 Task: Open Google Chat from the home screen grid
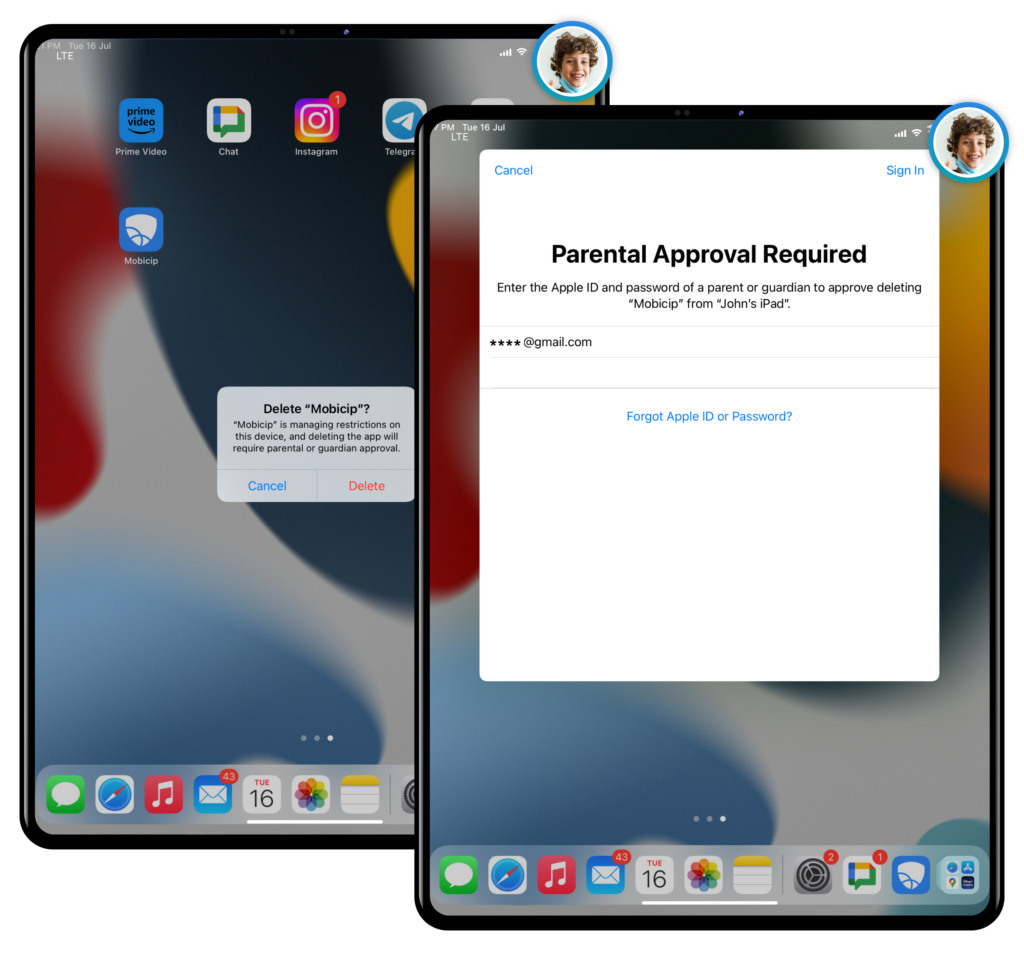pos(229,121)
